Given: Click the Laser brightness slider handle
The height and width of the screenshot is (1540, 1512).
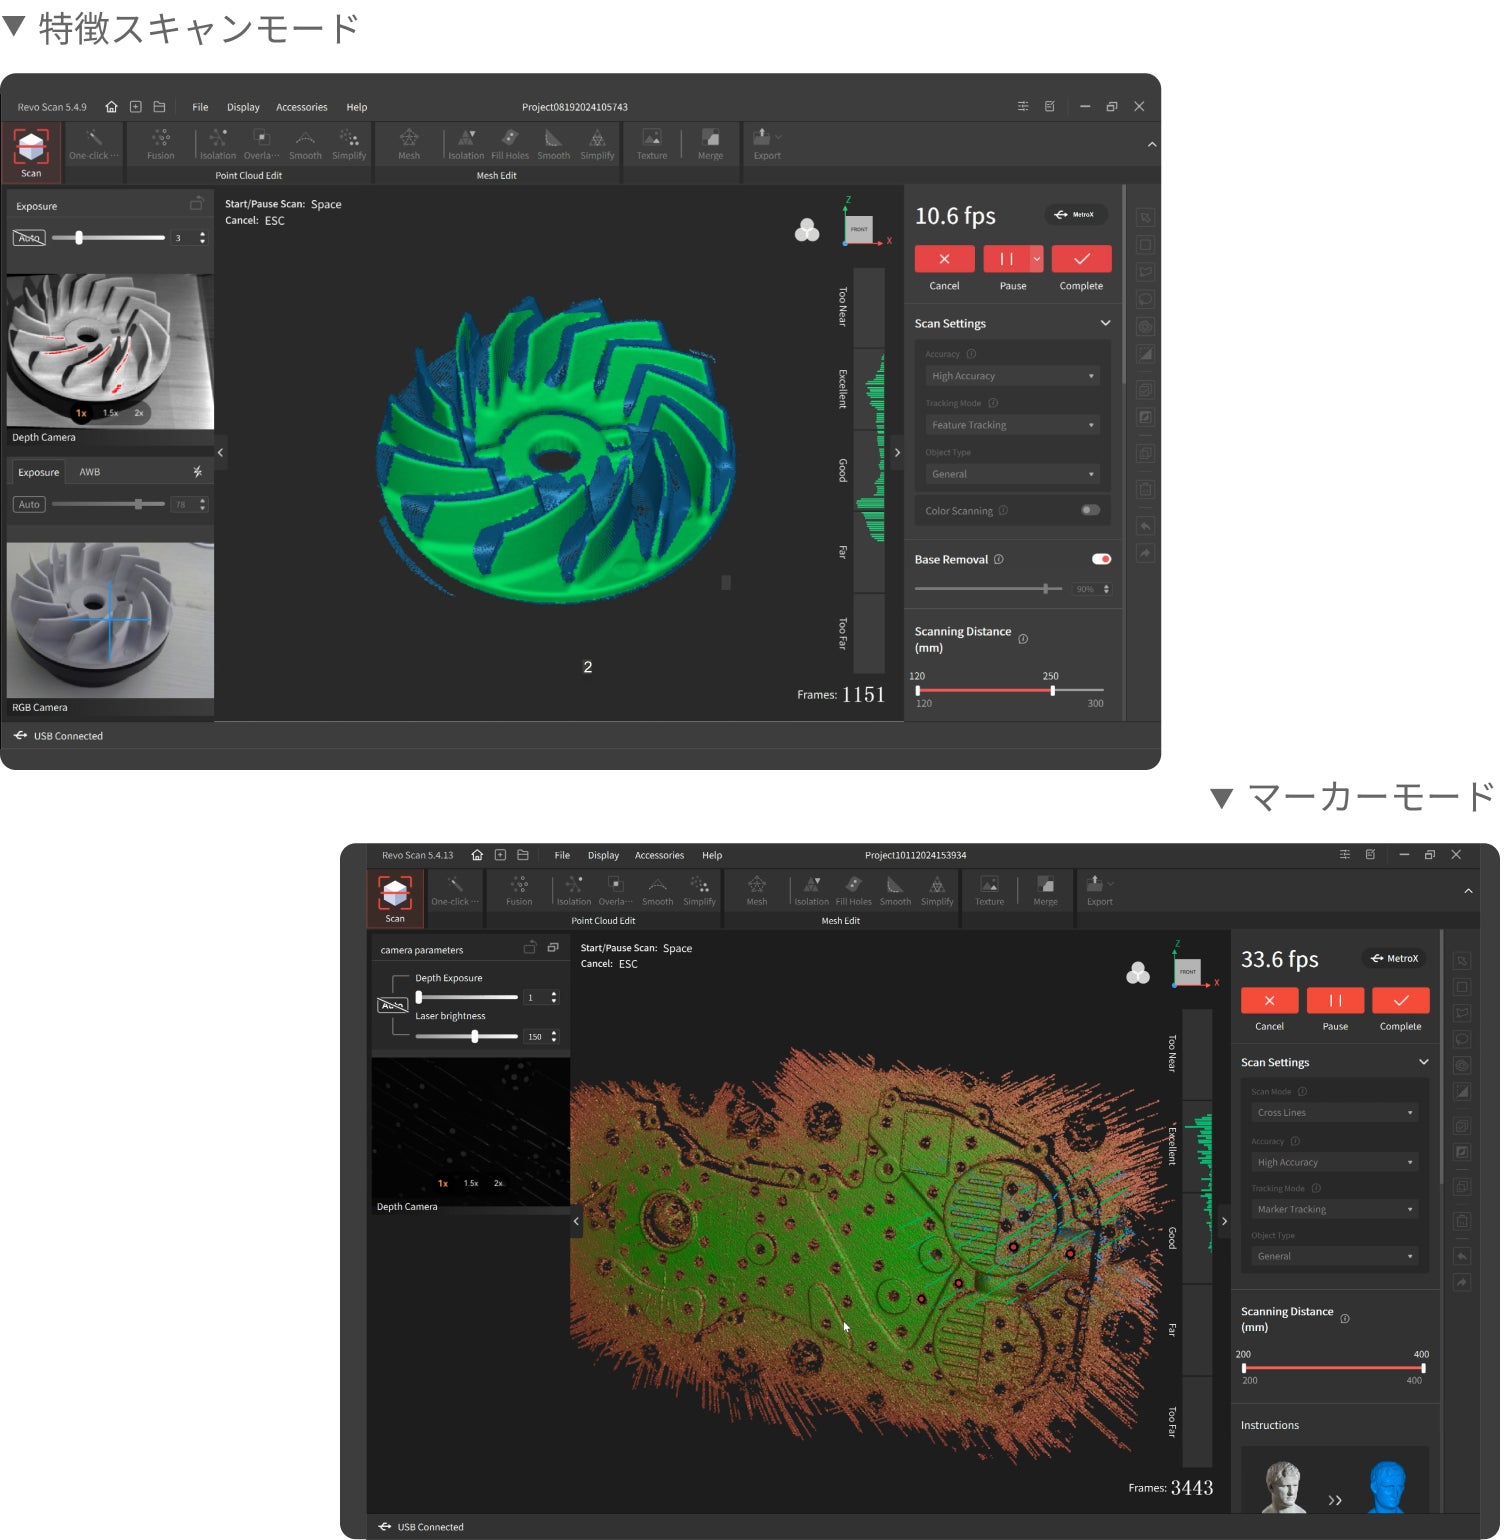Looking at the screenshot, I should (x=475, y=1036).
